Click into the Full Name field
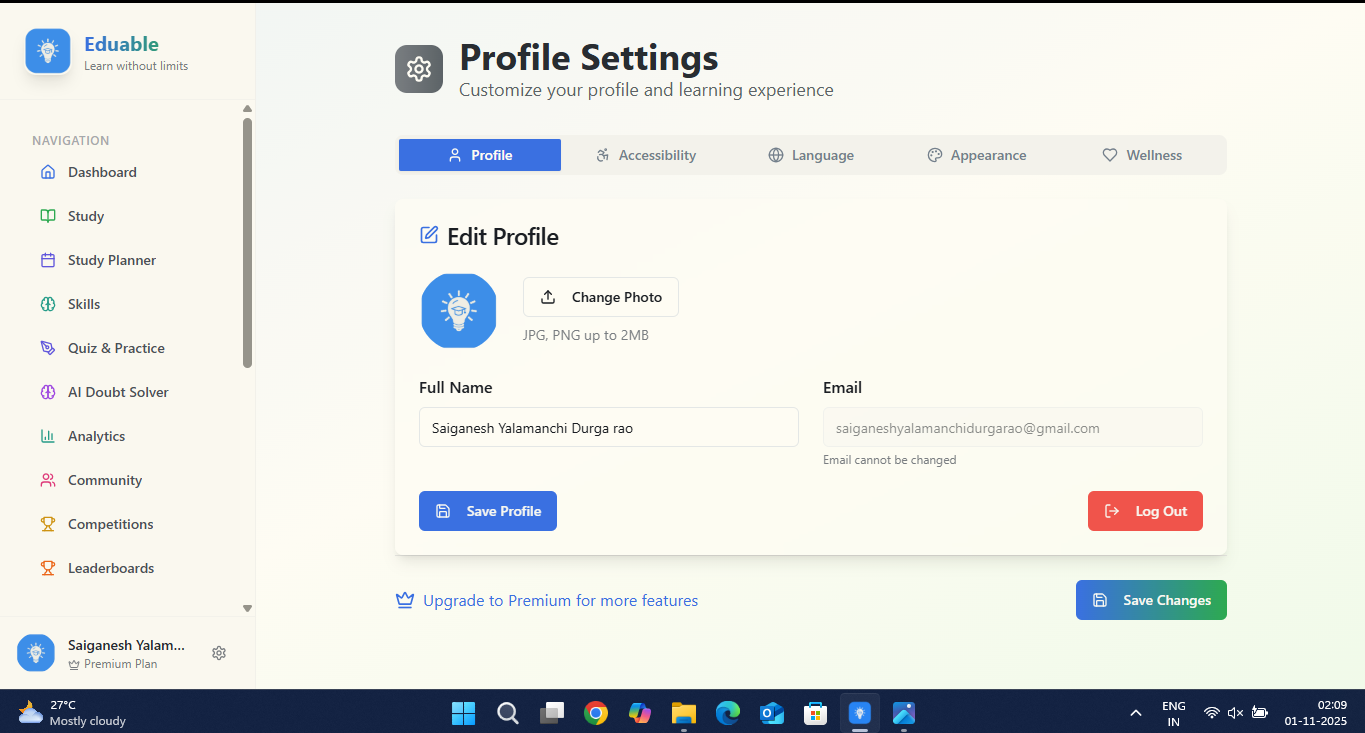This screenshot has width=1365, height=733. coord(608,427)
